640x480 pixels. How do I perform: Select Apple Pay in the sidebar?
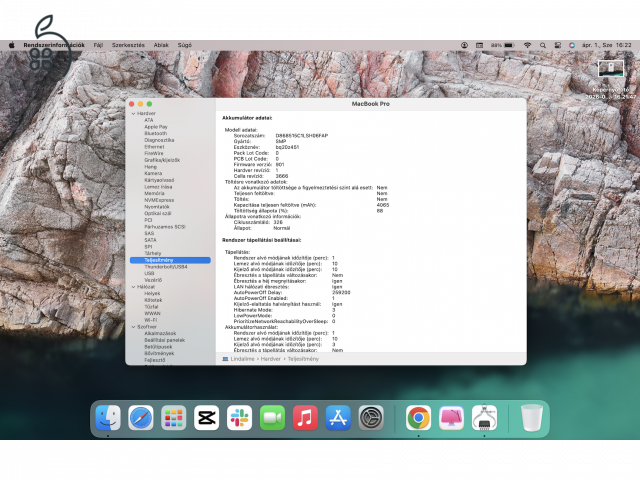point(156,127)
